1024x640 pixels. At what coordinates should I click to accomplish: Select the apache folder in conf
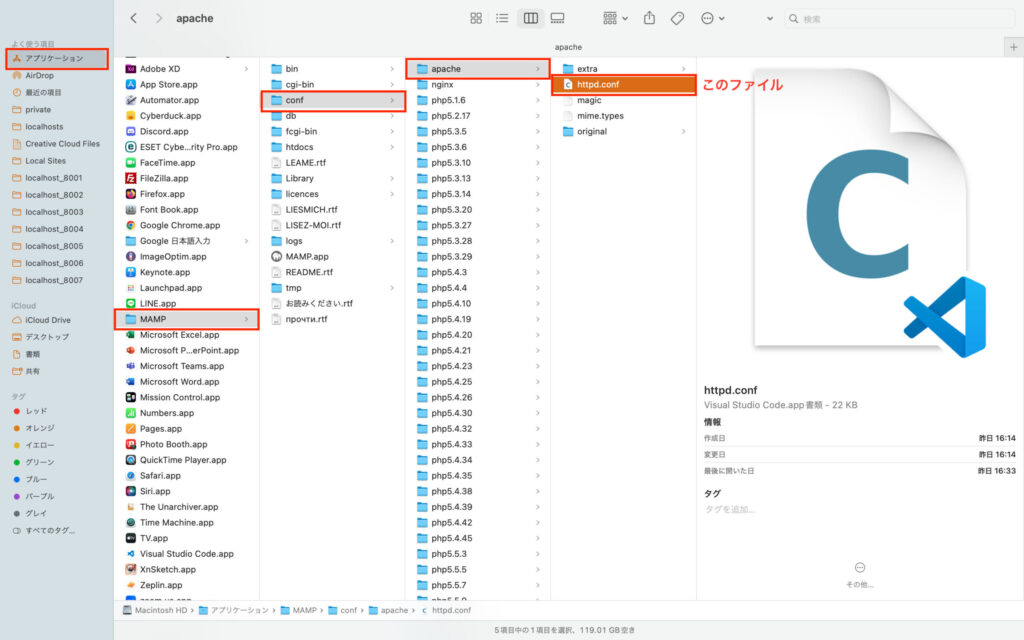(x=478, y=69)
